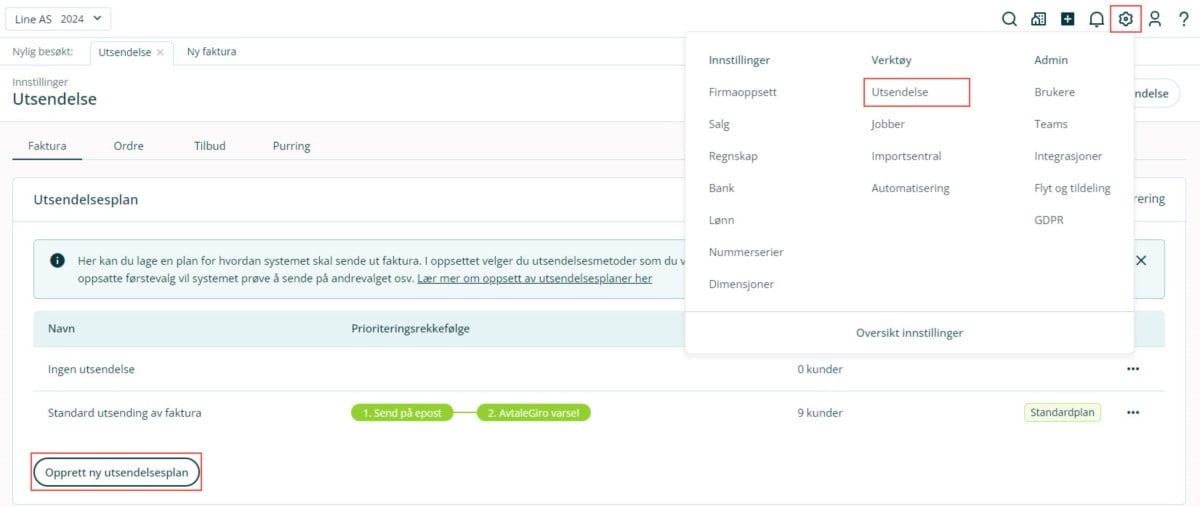Dismiss the info banner with X
The image size is (1200, 507).
point(1140,260)
